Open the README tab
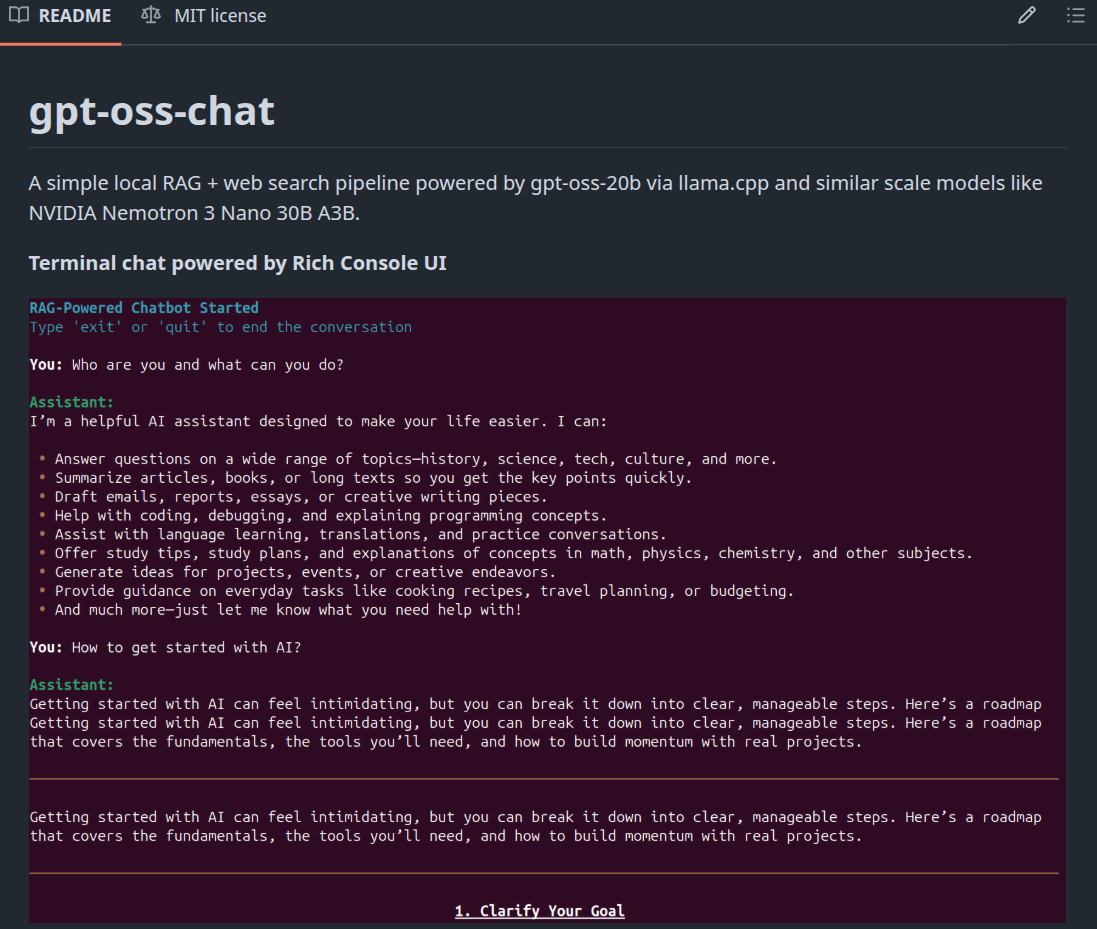The width and height of the screenshot is (1097, 929). coord(60,16)
